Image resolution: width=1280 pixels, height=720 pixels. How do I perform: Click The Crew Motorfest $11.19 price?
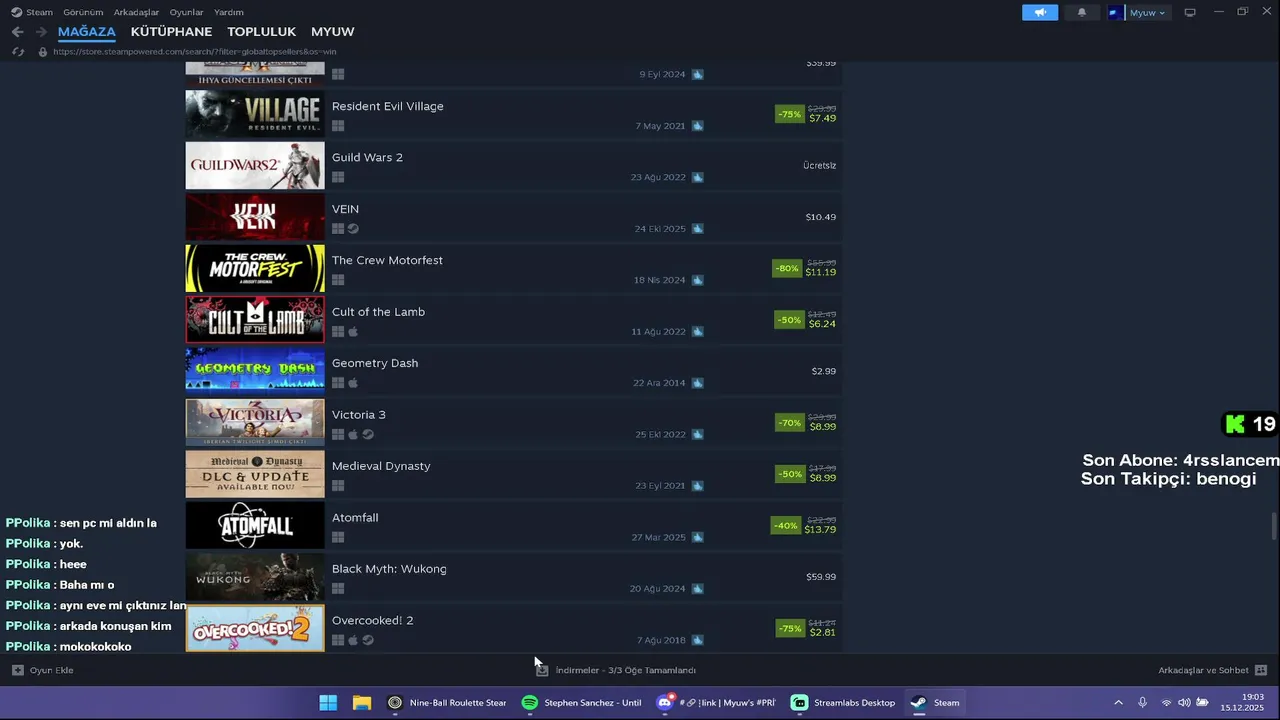[821, 272]
